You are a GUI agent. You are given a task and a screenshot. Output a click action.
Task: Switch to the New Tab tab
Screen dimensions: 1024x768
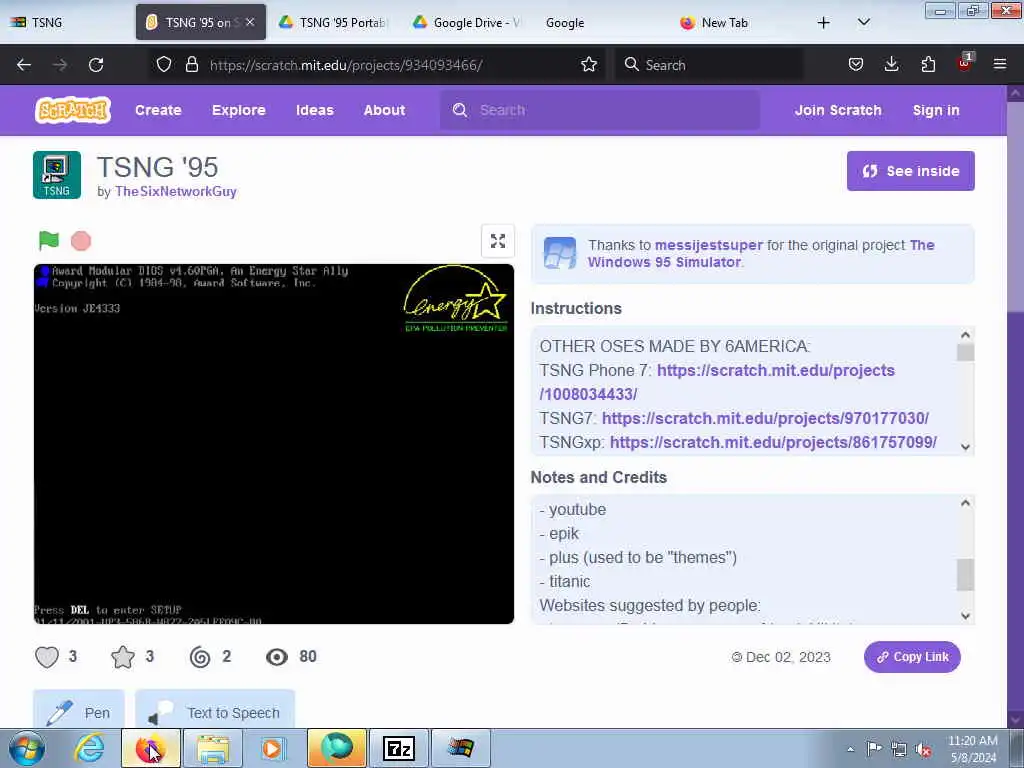pyautogui.click(x=735, y=22)
